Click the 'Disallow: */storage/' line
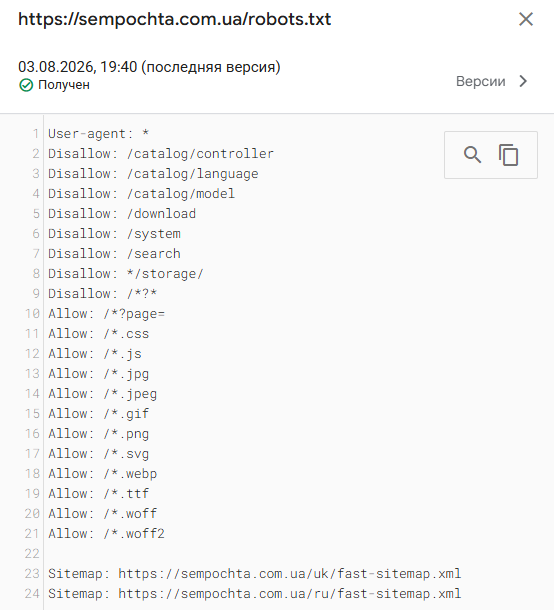This screenshot has width=554, height=610. click(x=126, y=273)
